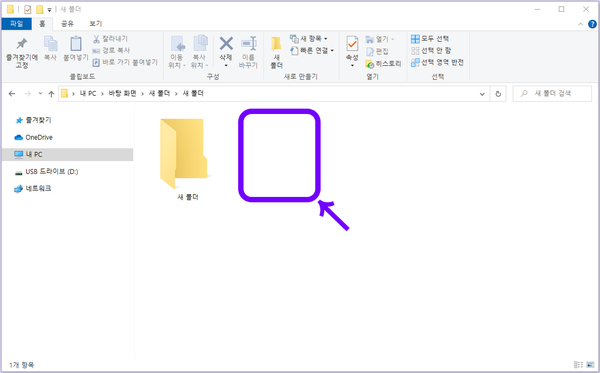Open the 파일 menu tab
The width and height of the screenshot is (600, 373).
click(x=16, y=24)
